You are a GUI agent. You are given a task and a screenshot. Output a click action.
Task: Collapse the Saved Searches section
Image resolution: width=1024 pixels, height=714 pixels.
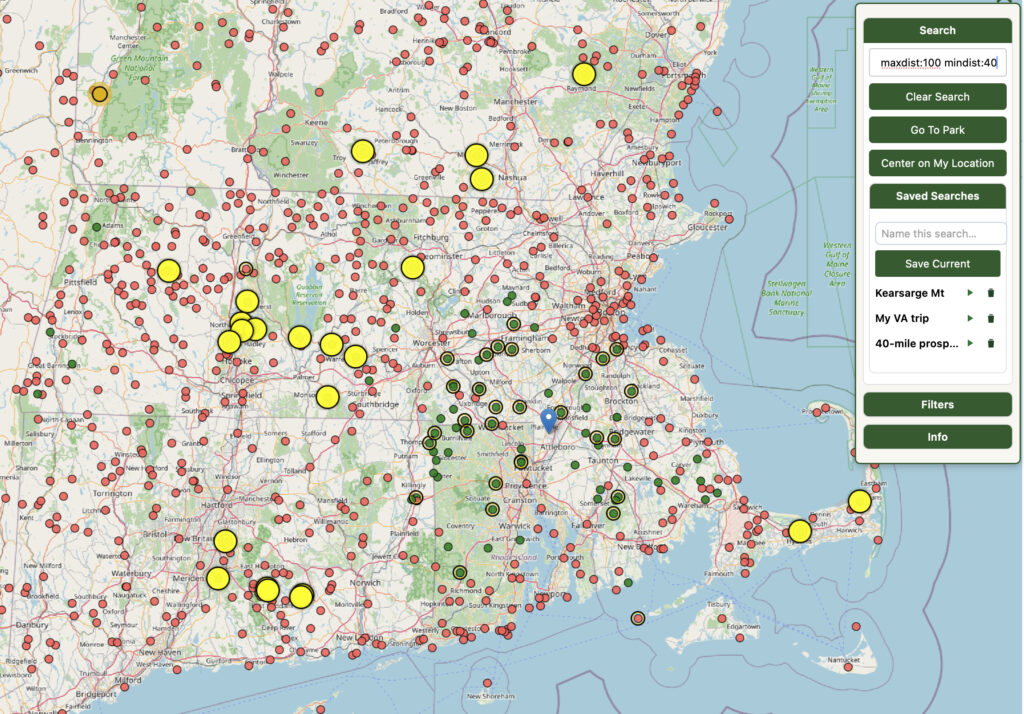[937, 196]
